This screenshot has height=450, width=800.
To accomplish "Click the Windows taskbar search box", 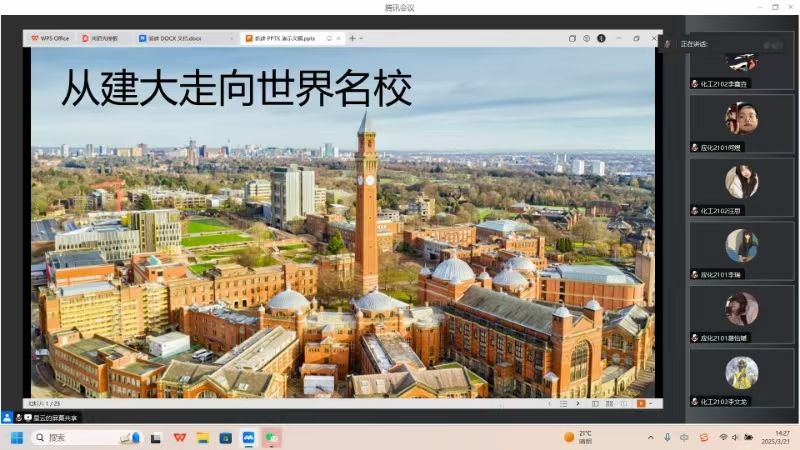I will pyautogui.click(x=88, y=437).
